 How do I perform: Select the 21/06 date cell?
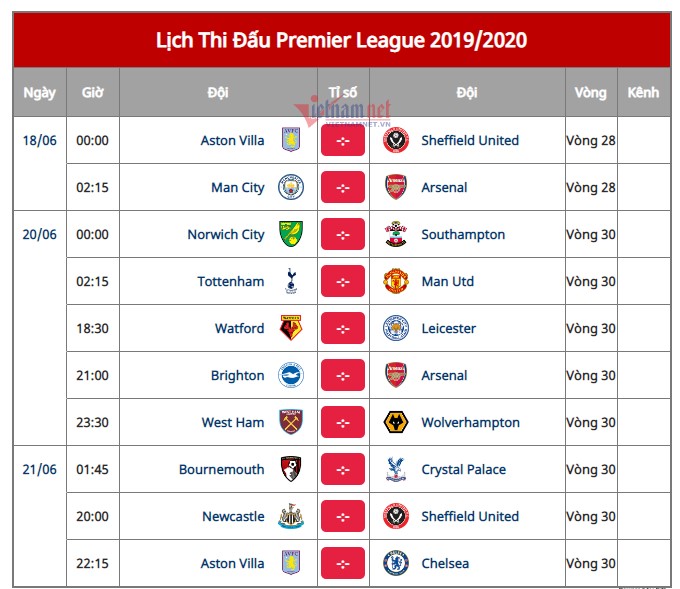click(x=40, y=469)
